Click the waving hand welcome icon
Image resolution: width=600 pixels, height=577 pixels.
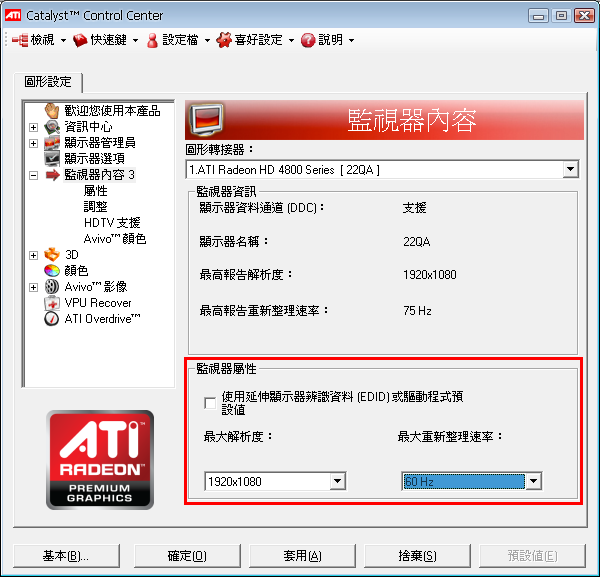[x=52, y=111]
